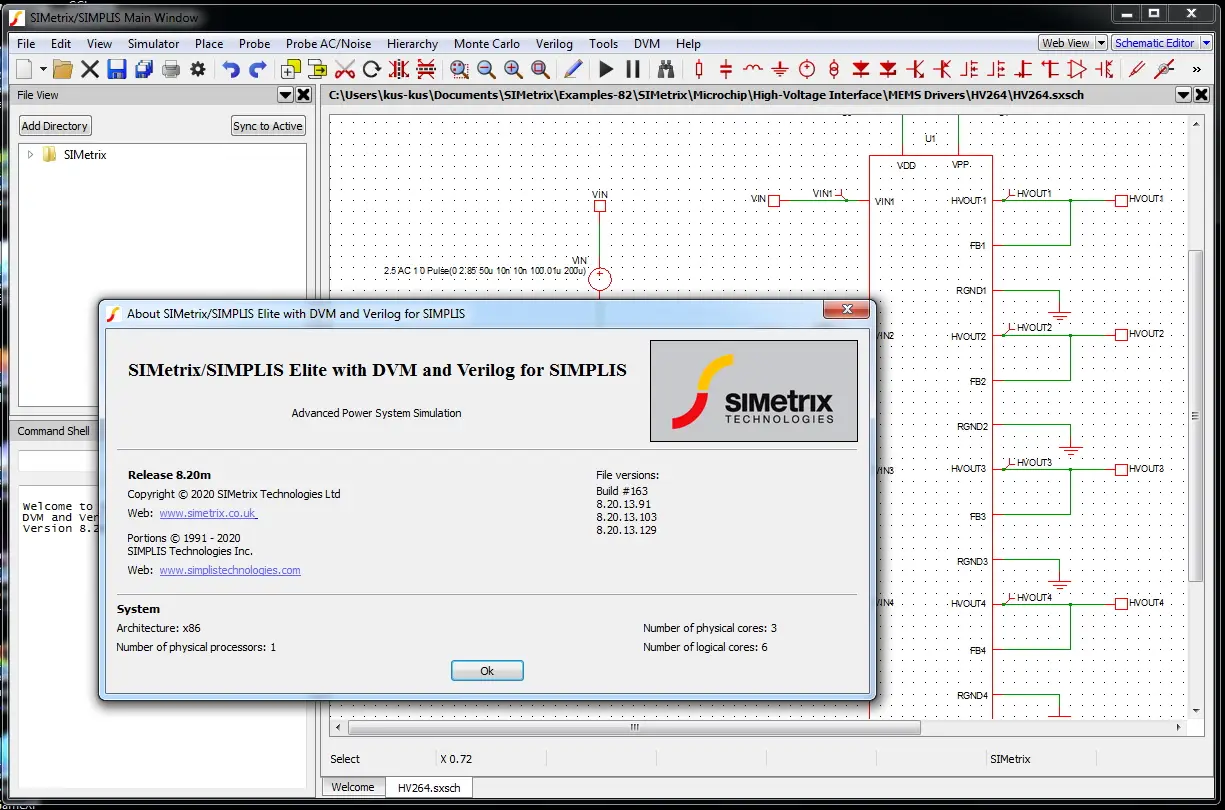Image resolution: width=1225 pixels, height=810 pixels.
Task: Expand the toolbar overflow chevron
Action: 1197,69
